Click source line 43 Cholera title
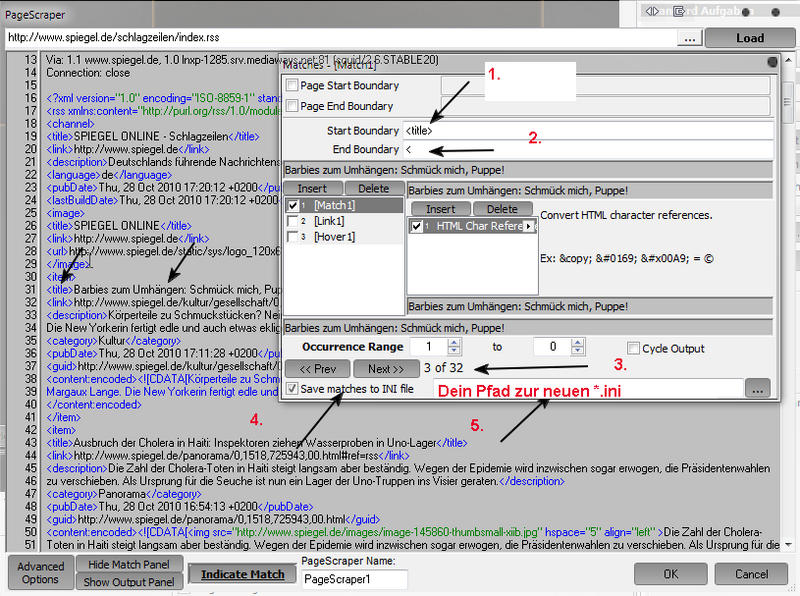Viewport: 800px width, 596px height. (x=257, y=442)
